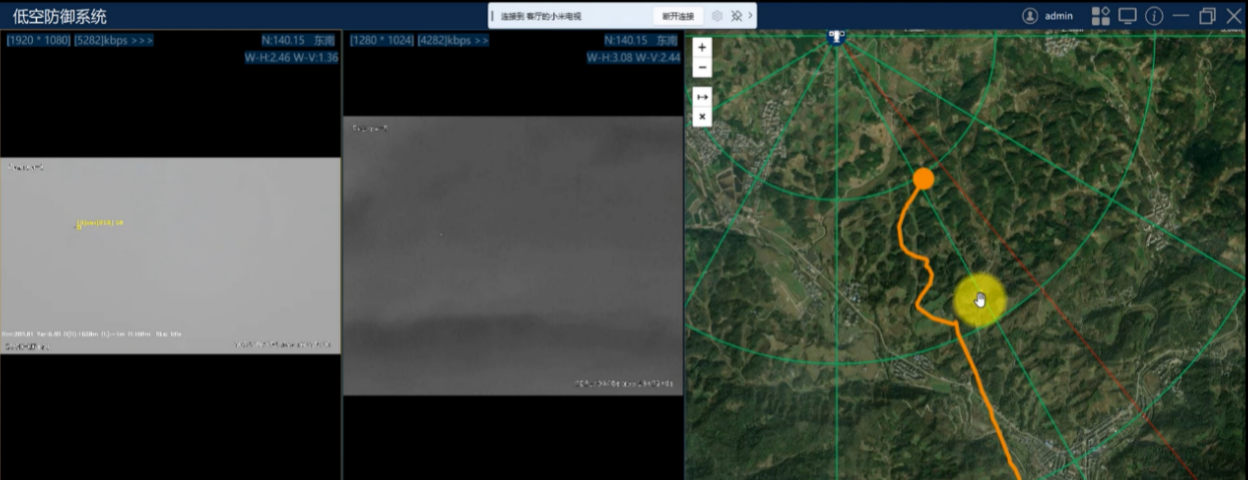Click the map X clear button
Image resolution: width=1248 pixels, height=481 pixels.
[x=702, y=117]
